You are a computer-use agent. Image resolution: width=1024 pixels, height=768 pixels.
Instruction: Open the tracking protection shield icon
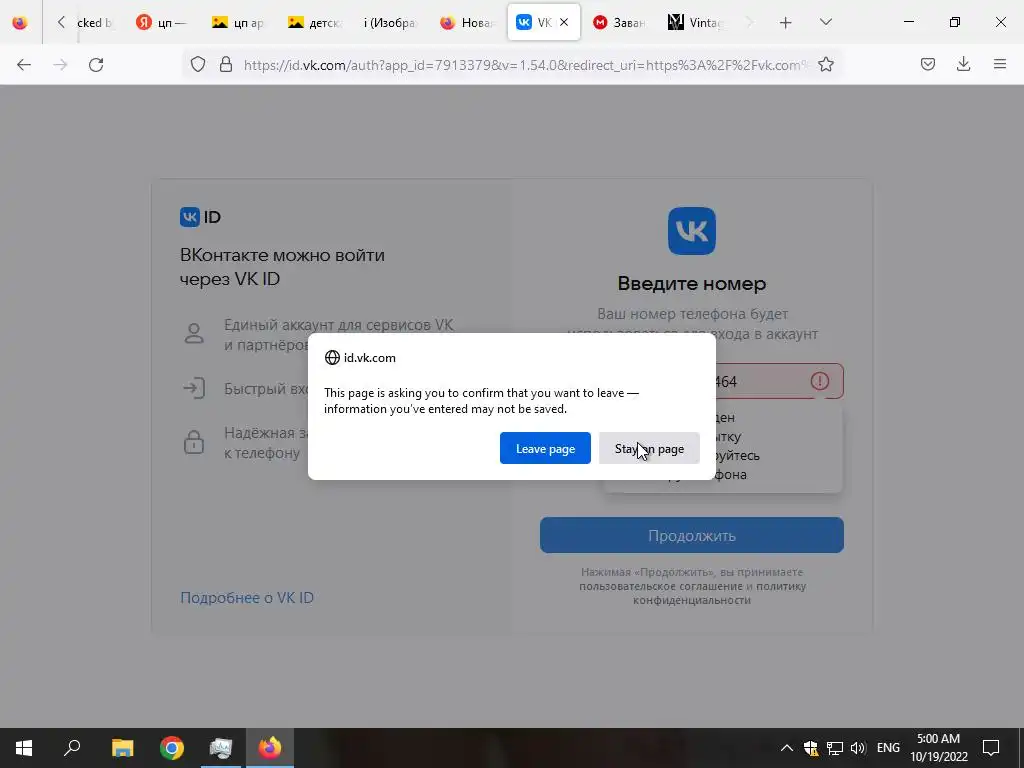click(x=198, y=64)
